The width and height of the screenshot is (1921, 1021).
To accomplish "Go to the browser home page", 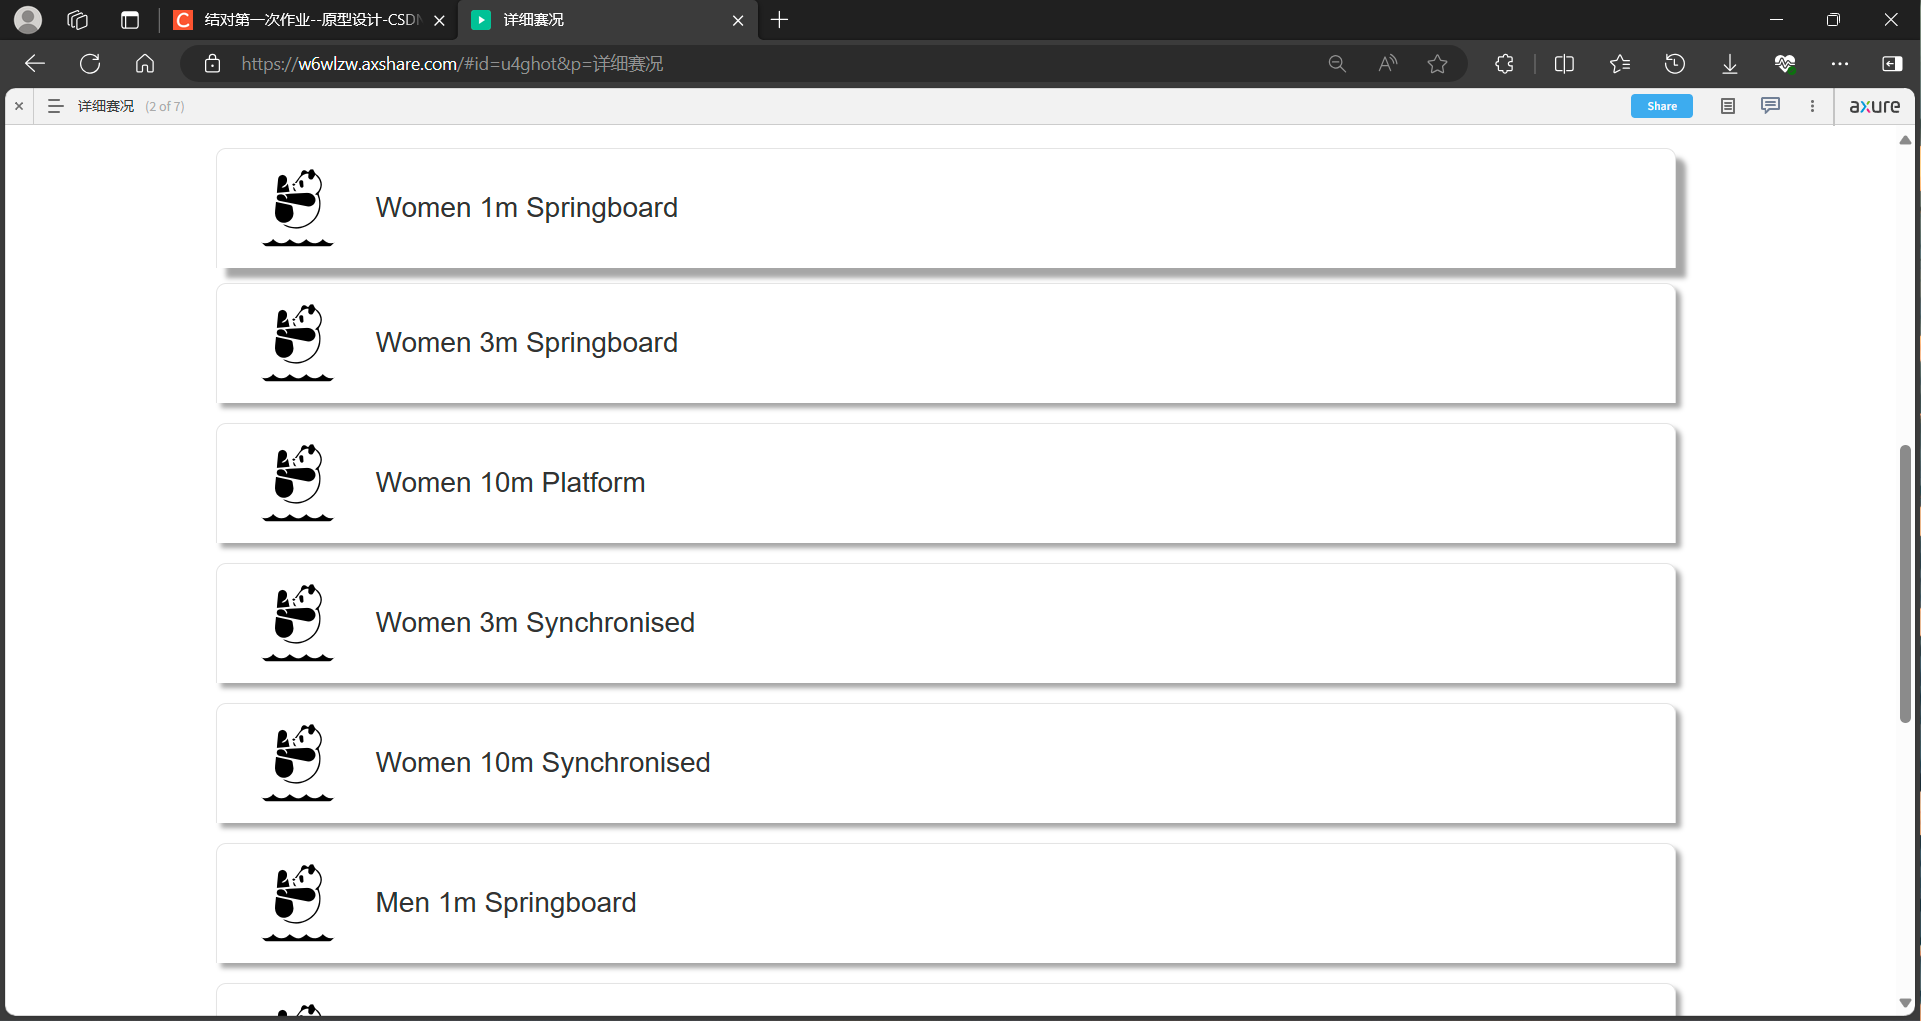I will (145, 64).
